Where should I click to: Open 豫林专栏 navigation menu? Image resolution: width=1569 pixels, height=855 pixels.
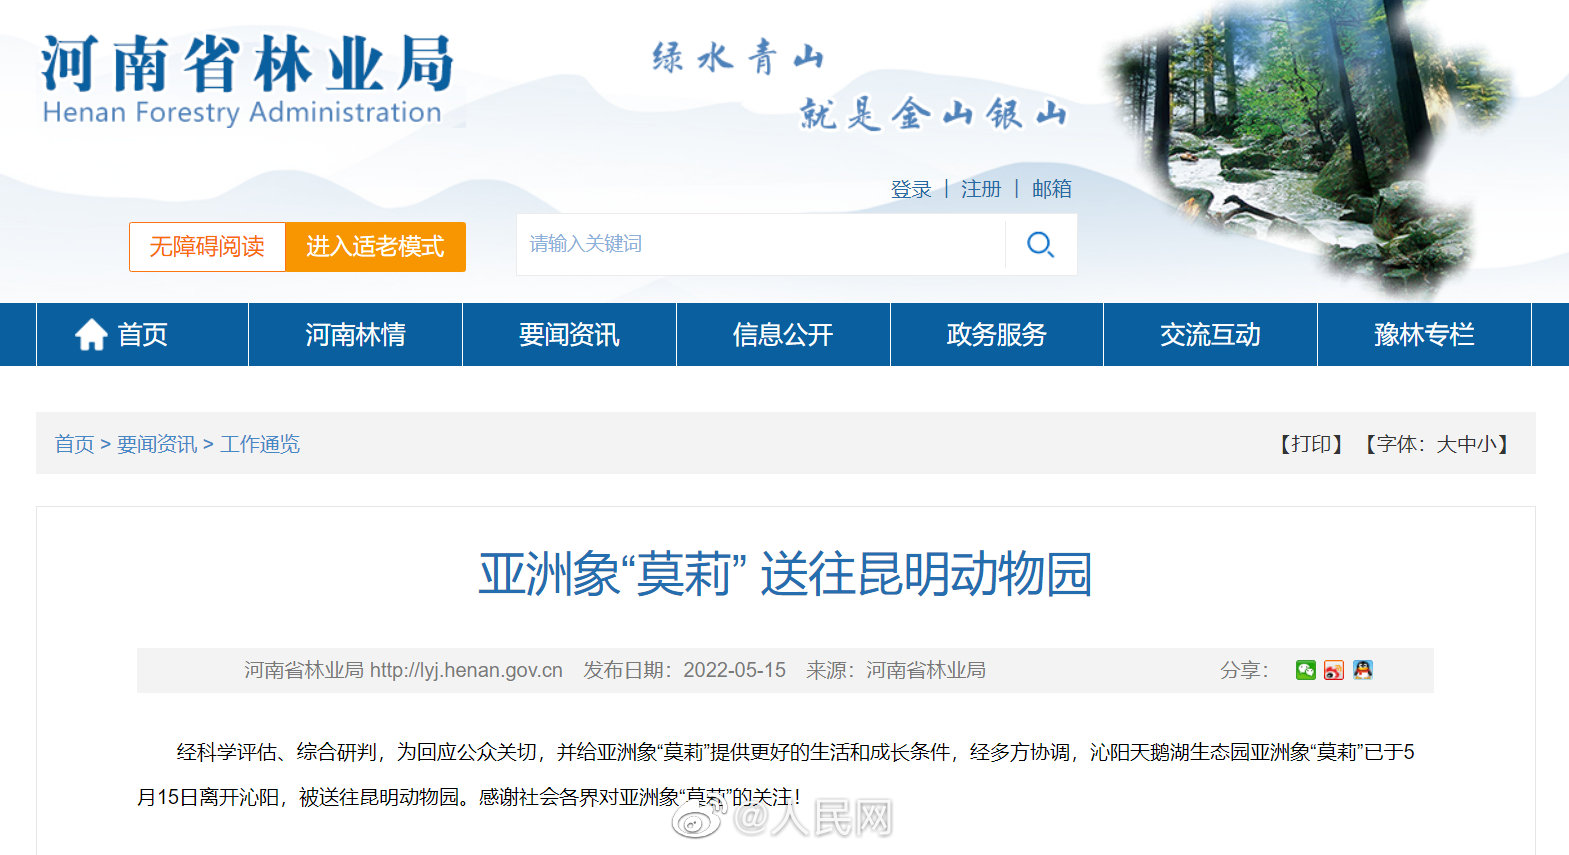click(x=1424, y=334)
